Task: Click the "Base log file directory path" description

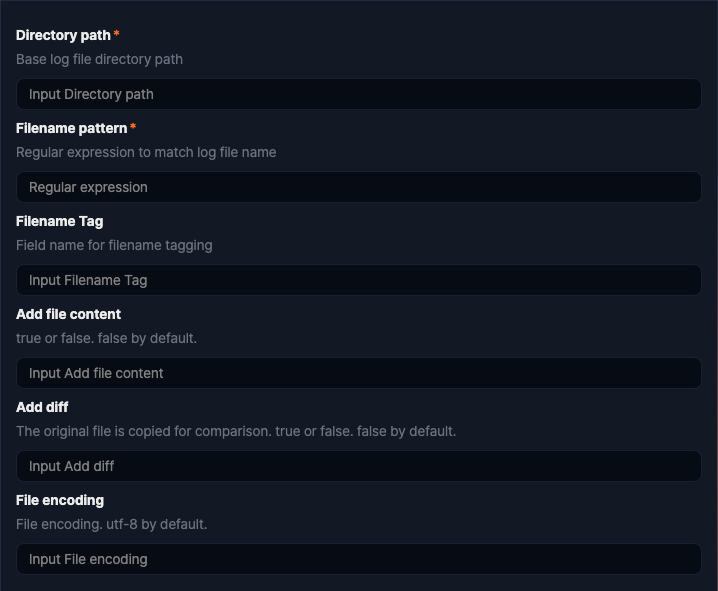Action: pyautogui.click(x=99, y=59)
